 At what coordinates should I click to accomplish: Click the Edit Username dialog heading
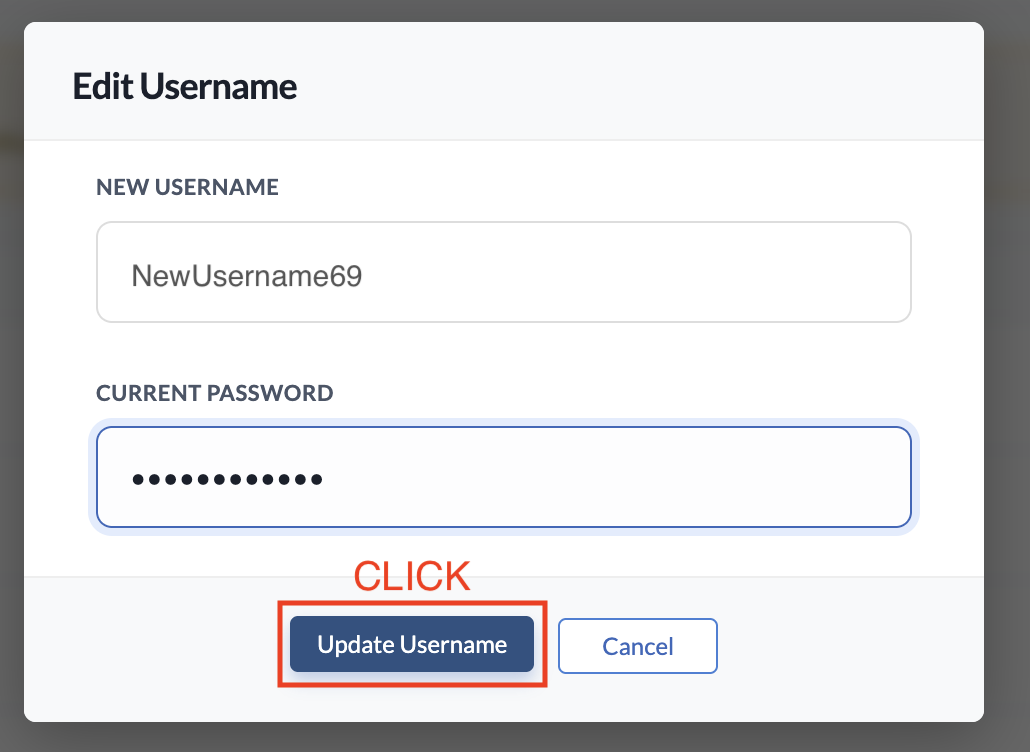[185, 87]
